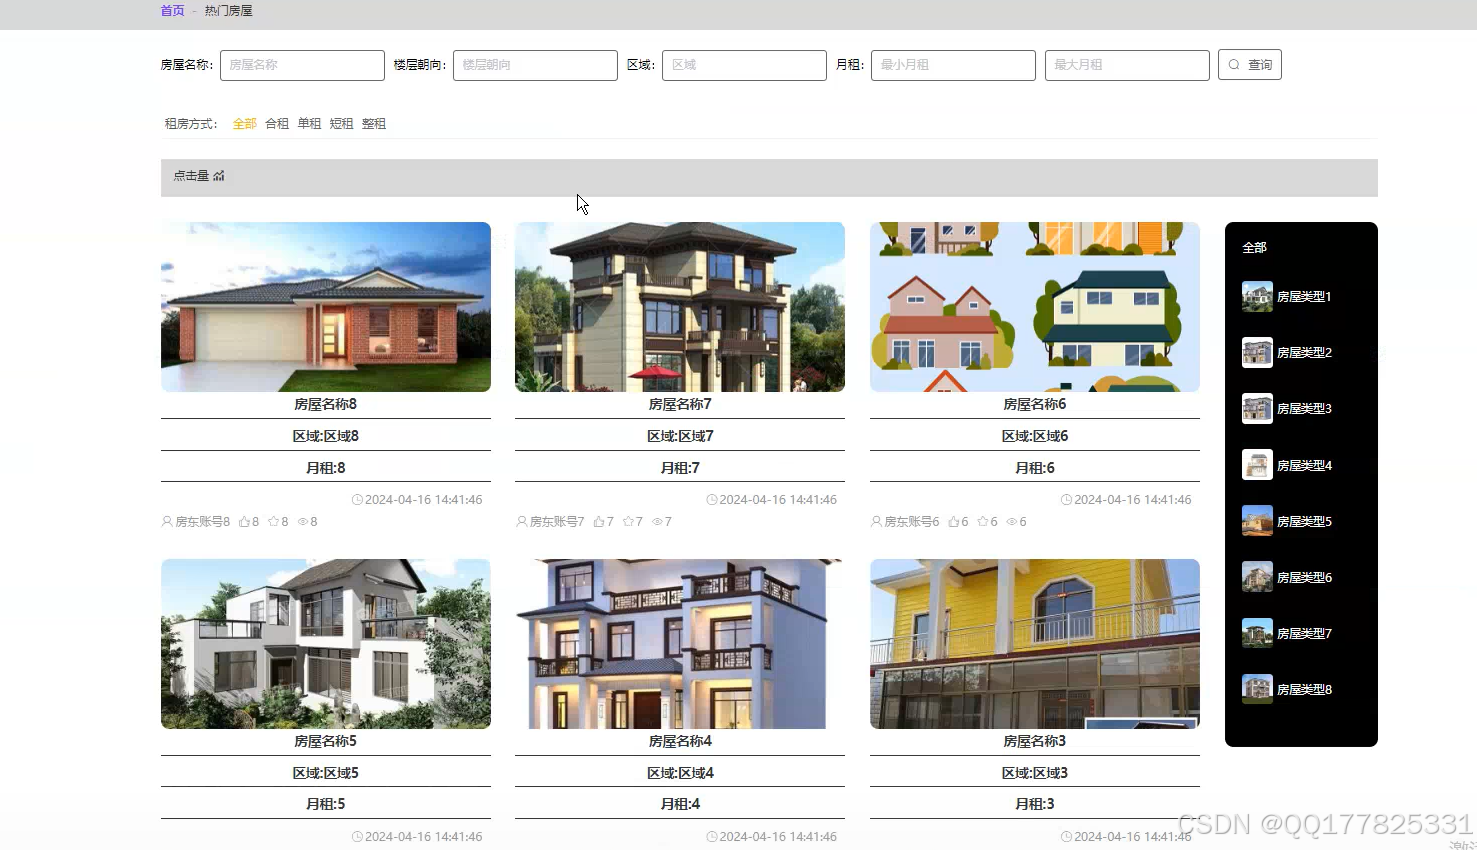Focus the 最小月租 input field
The image size is (1477, 850).
pos(953,65)
